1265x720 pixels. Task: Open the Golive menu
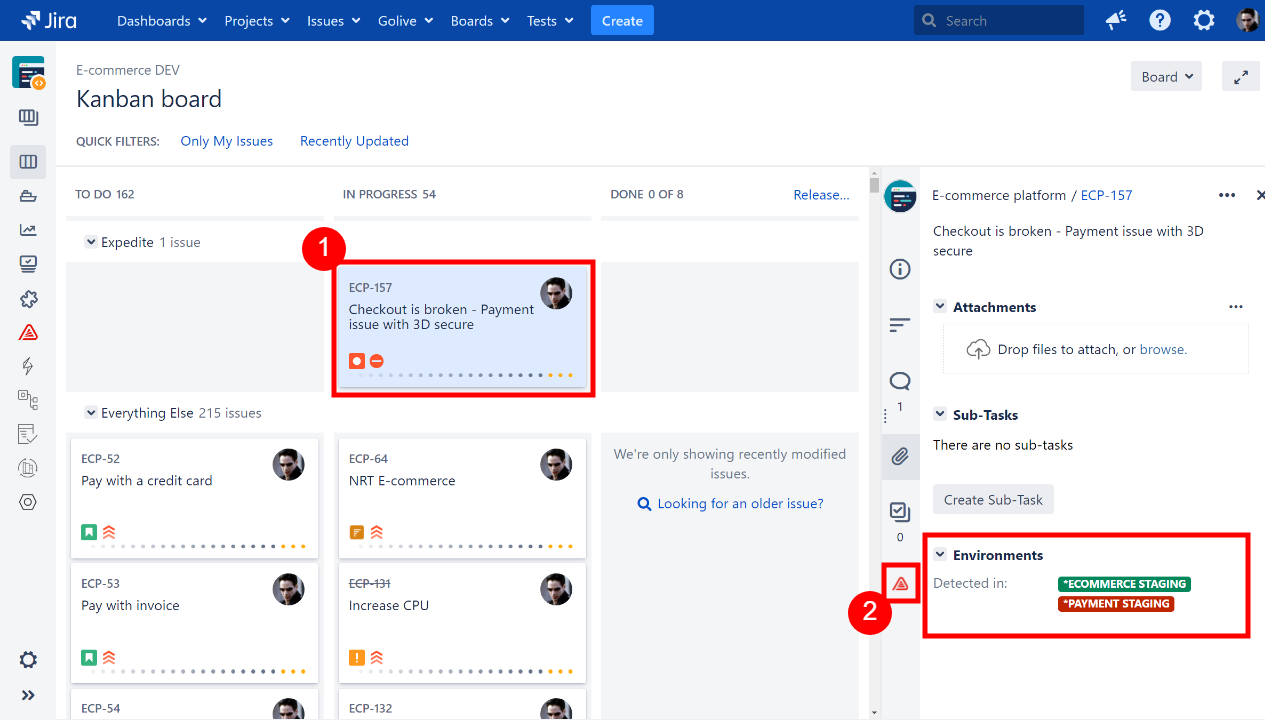405,20
